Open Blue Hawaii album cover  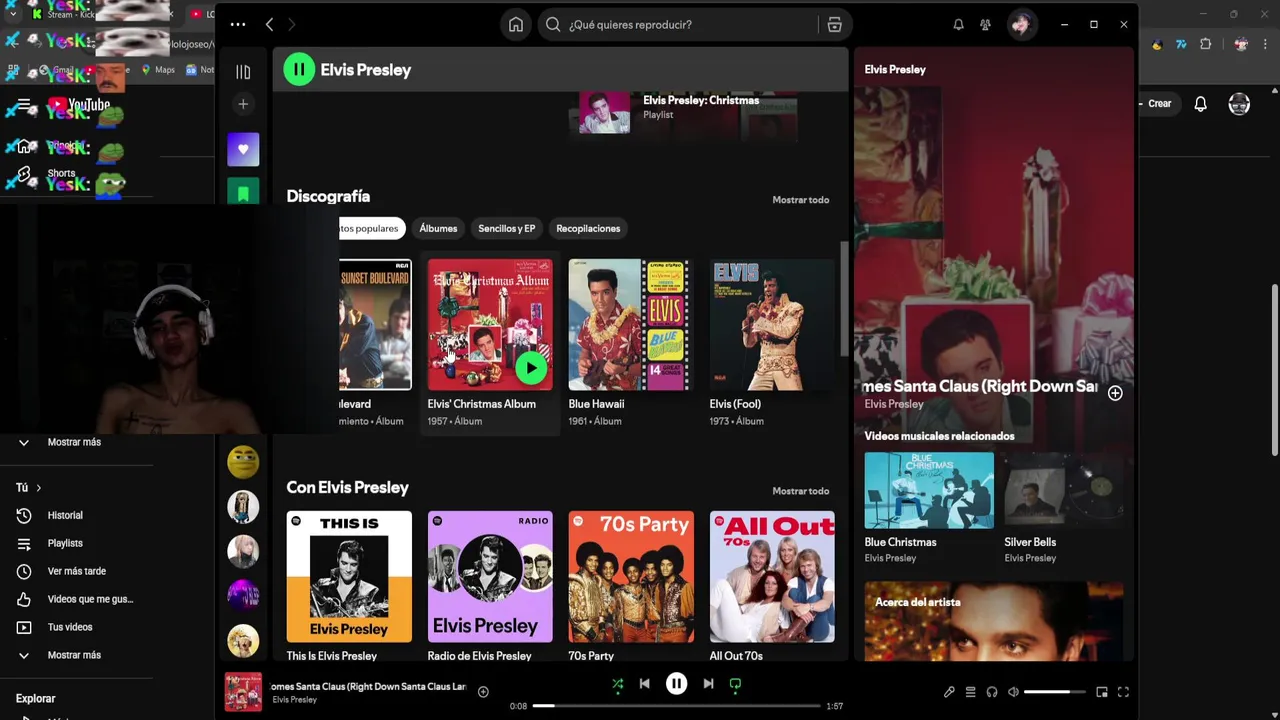630,324
